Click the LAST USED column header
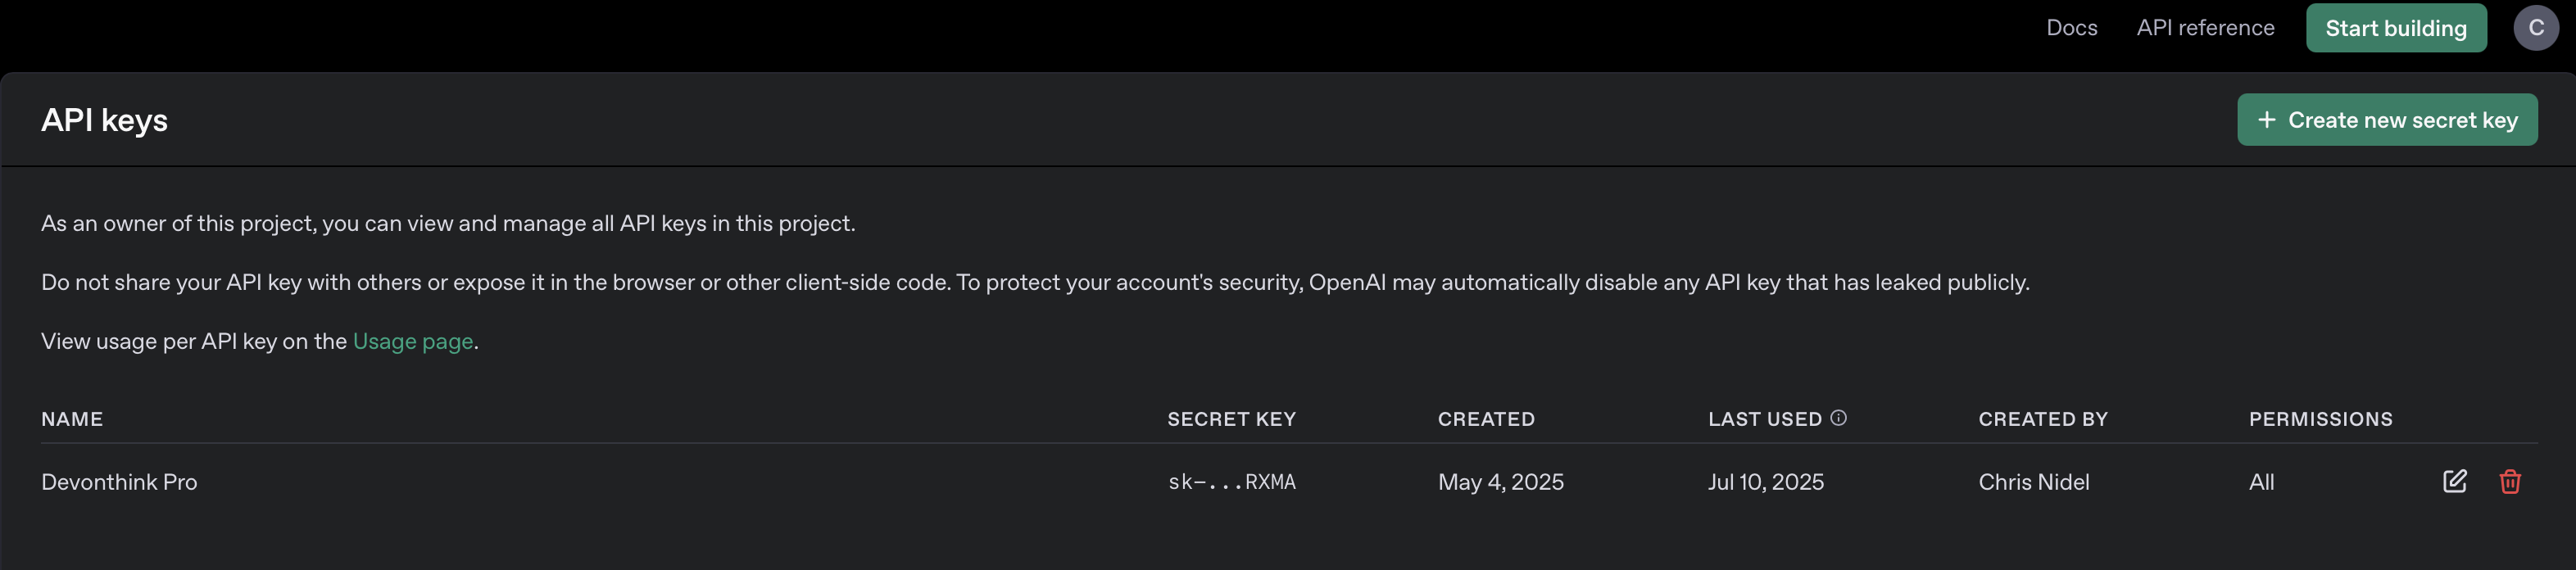This screenshot has width=2576, height=570. coord(1764,419)
